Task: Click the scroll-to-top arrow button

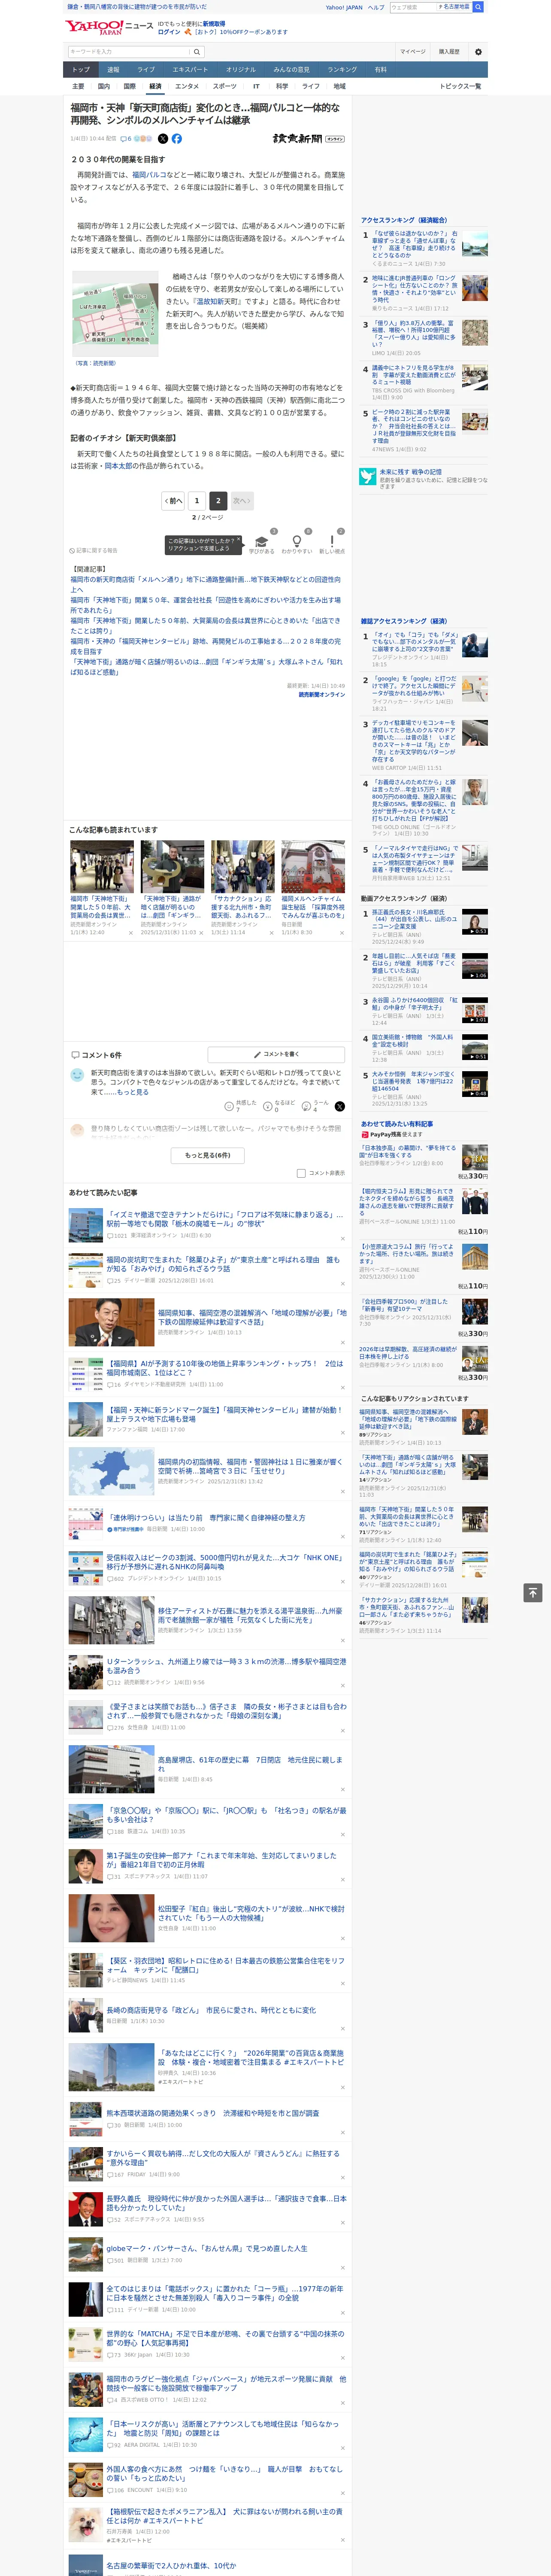Action: pos(533,1592)
